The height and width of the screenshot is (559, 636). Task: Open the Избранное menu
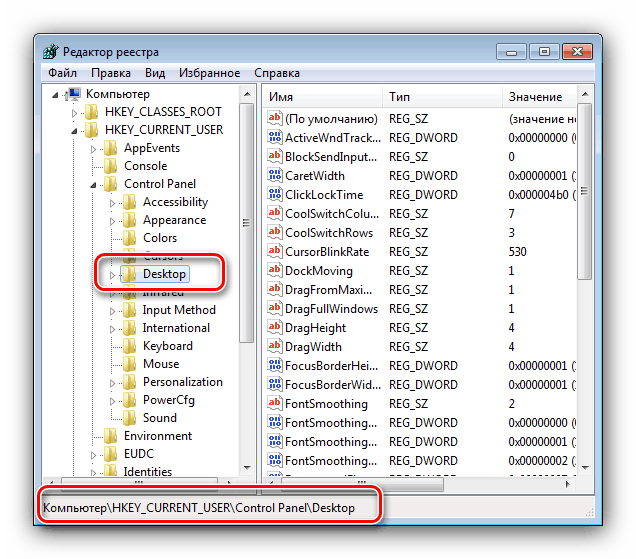tap(209, 73)
